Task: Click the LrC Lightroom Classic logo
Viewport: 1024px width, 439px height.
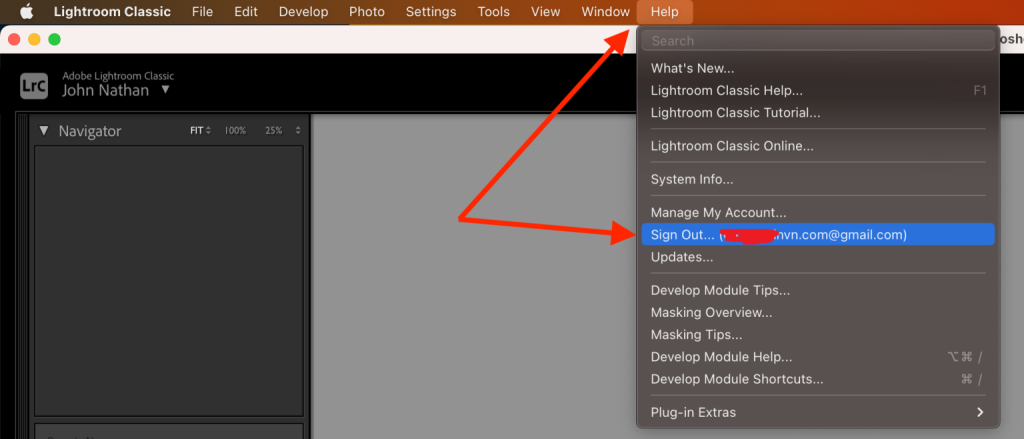Action: coord(33,85)
